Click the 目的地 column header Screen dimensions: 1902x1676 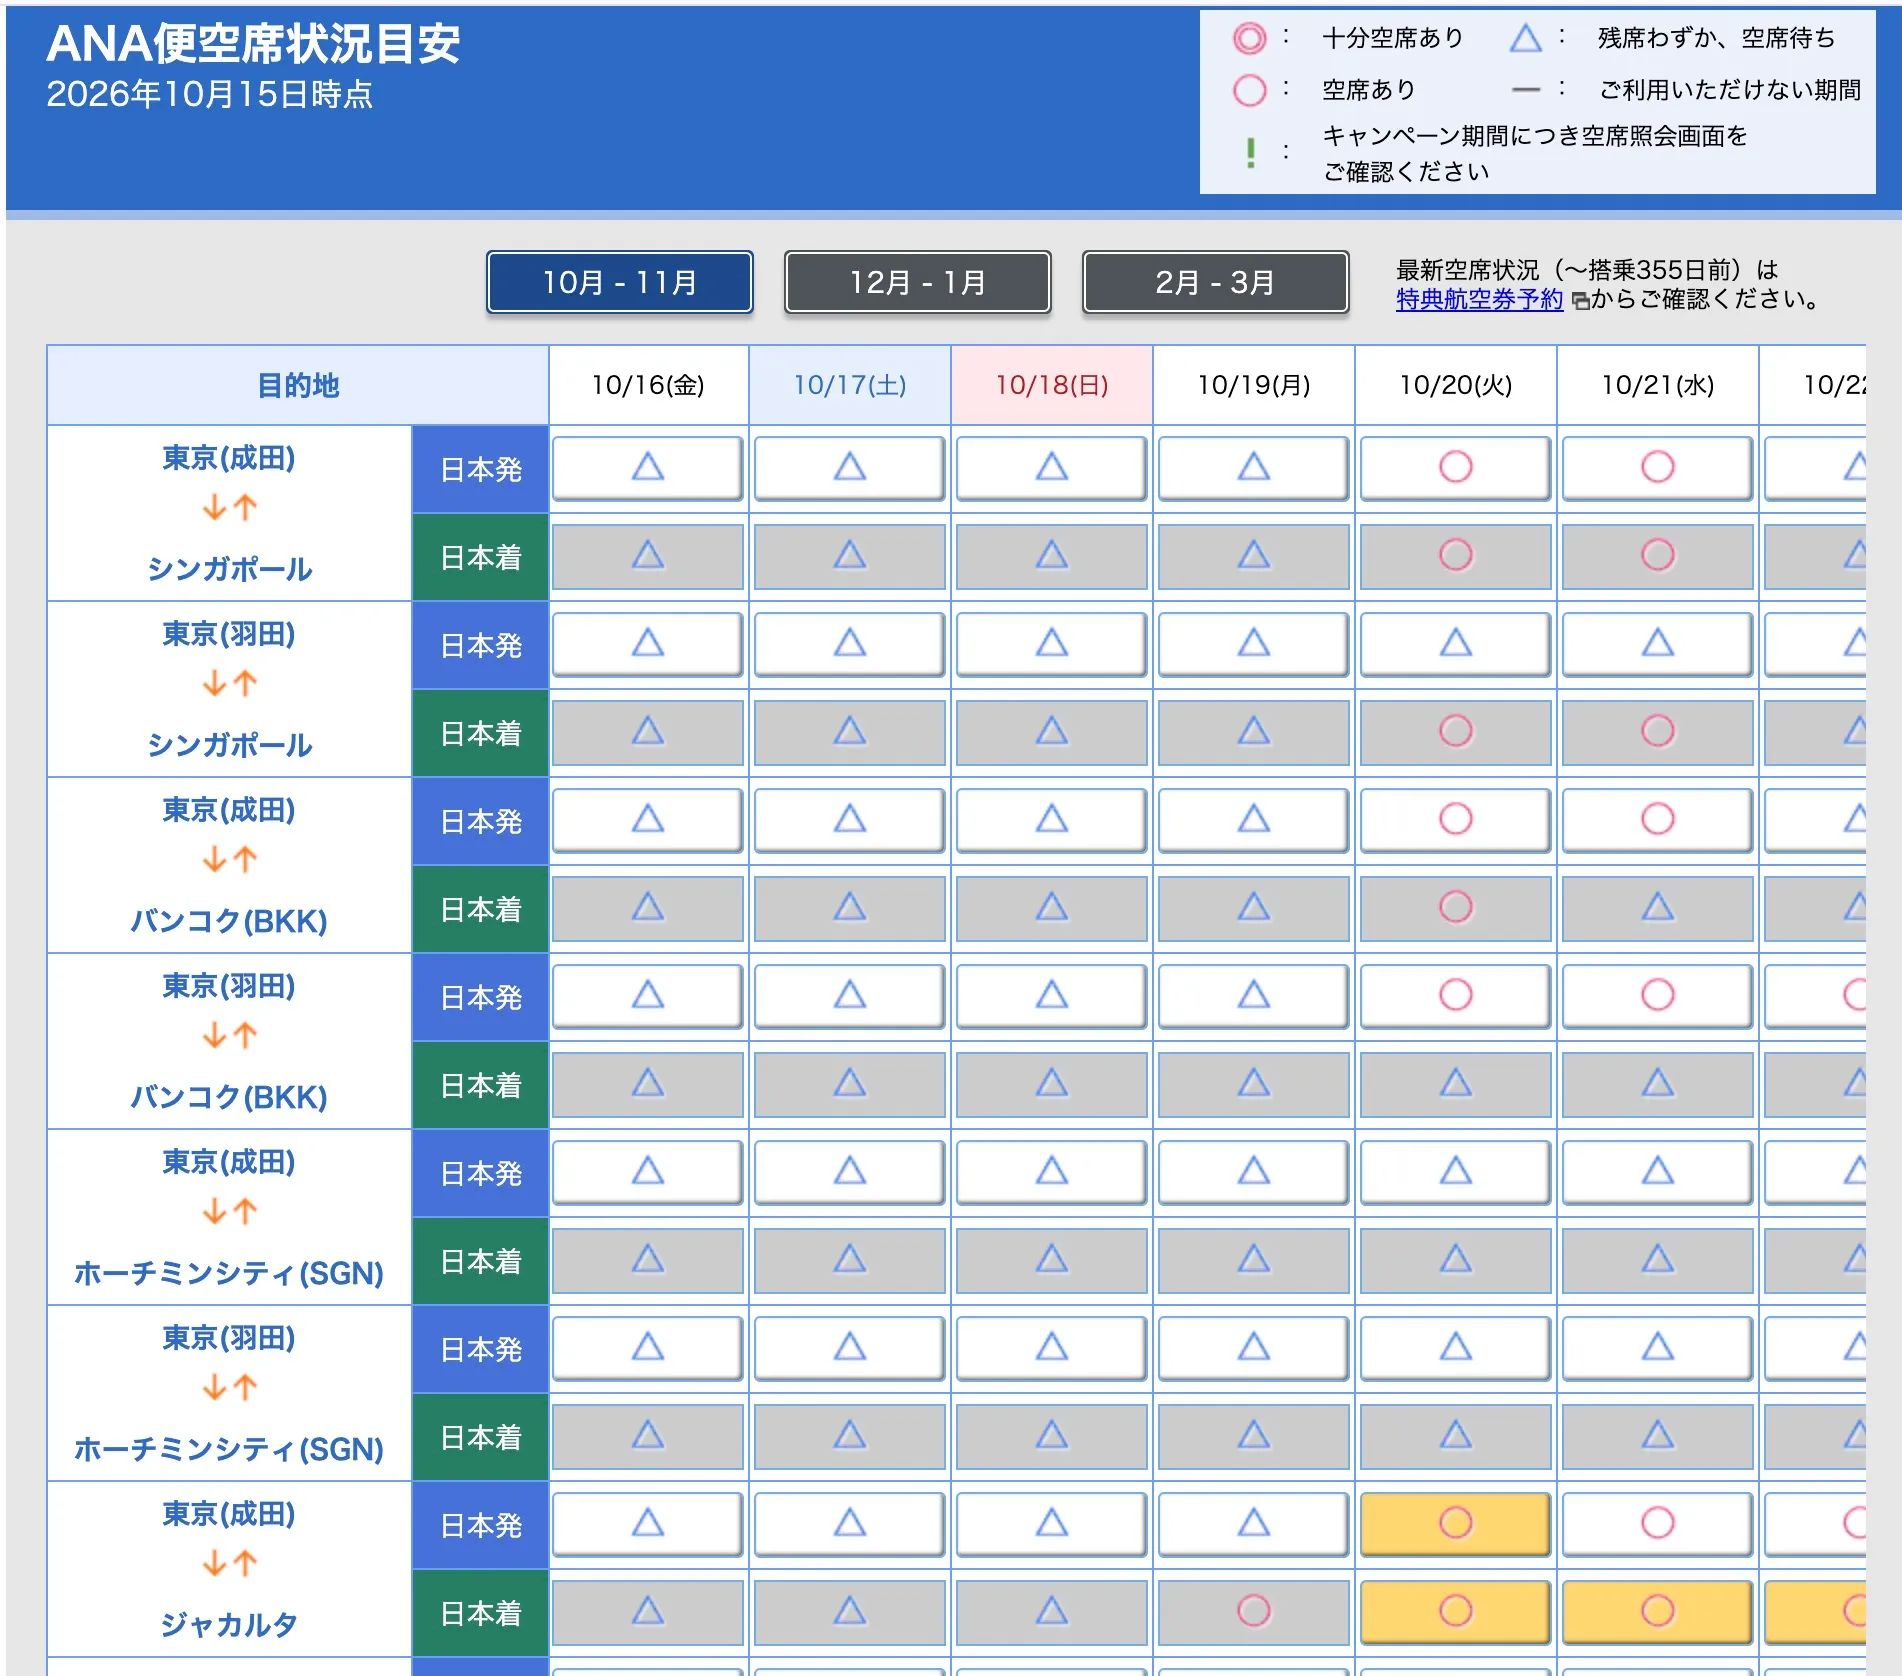coord(298,385)
